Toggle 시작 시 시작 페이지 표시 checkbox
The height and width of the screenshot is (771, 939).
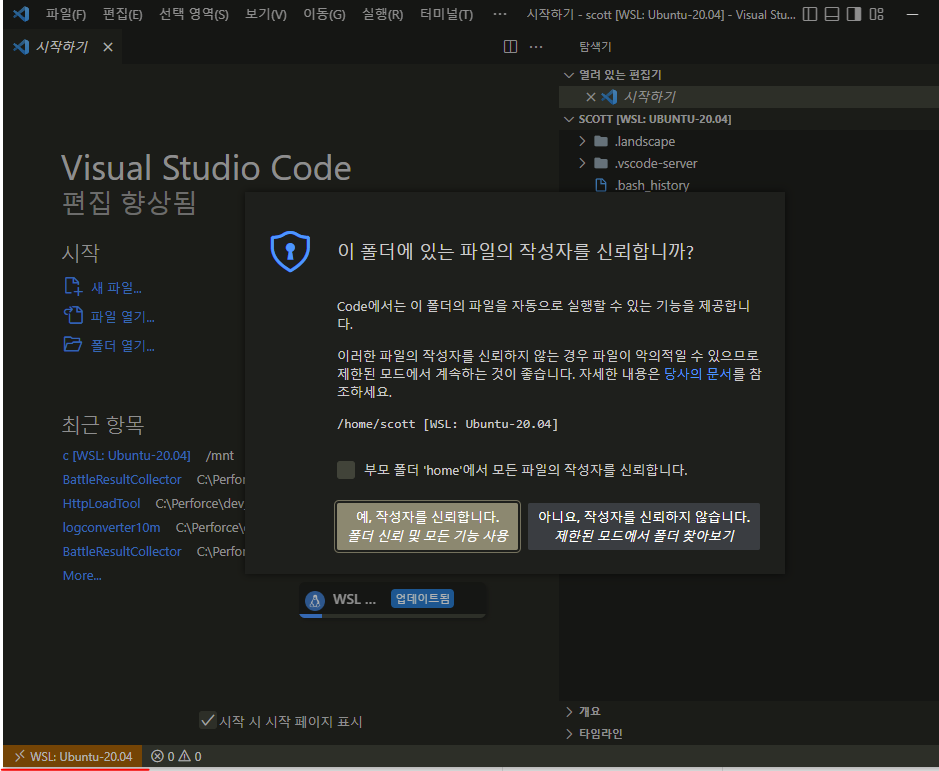[x=208, y=720]
